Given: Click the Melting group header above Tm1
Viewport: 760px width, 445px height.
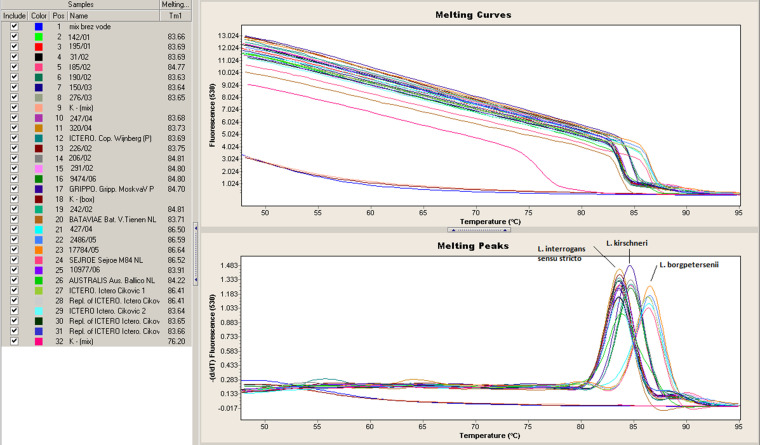Looking at the screenshot, I should pyautogui.click(x=175, y=5).
